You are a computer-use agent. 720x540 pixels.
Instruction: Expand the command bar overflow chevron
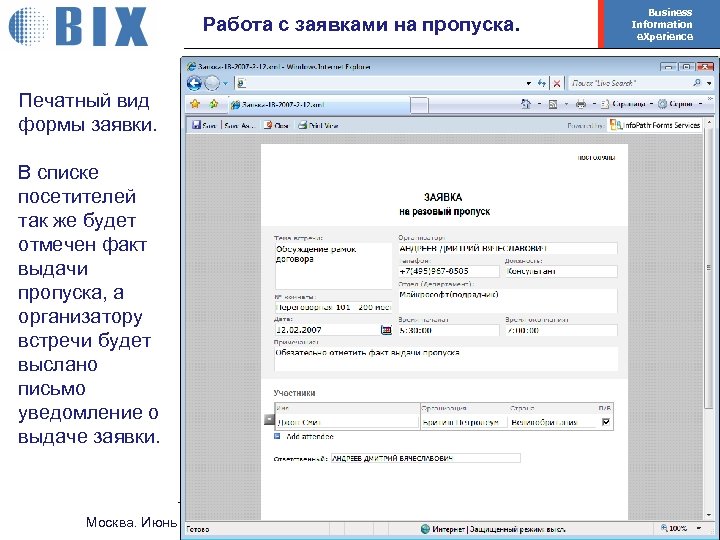[x=710, y=98]
